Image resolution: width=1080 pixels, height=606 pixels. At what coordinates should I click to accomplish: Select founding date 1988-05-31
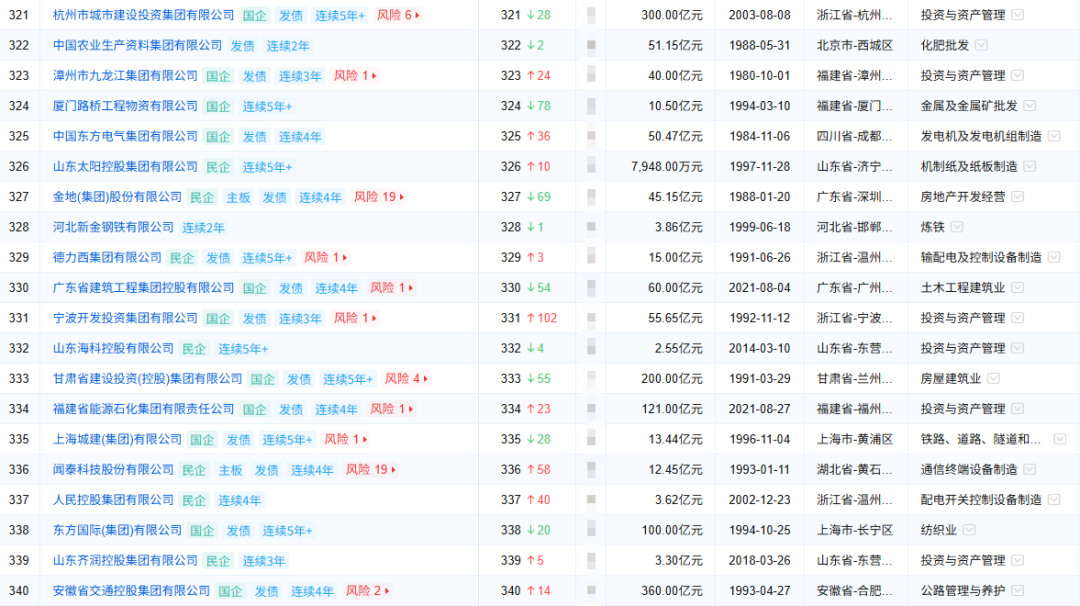pyautogui.click(x=760, y=45)
